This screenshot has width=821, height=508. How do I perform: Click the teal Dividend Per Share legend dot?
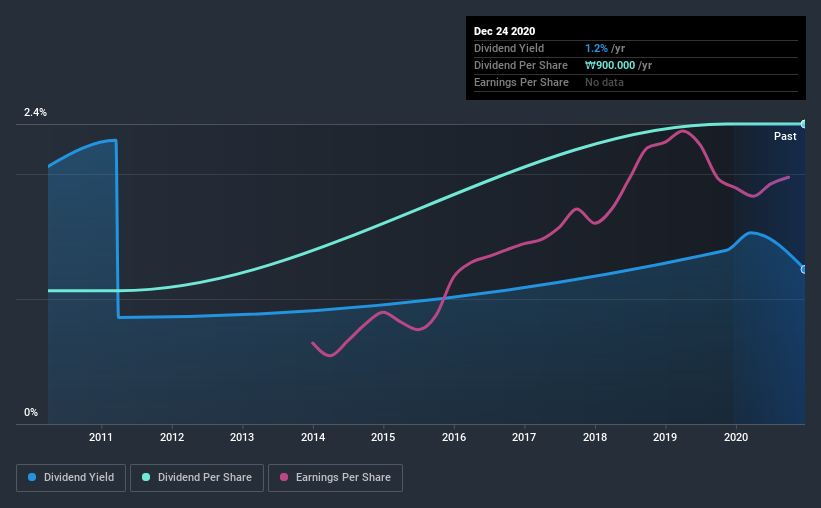click(146, 477)
